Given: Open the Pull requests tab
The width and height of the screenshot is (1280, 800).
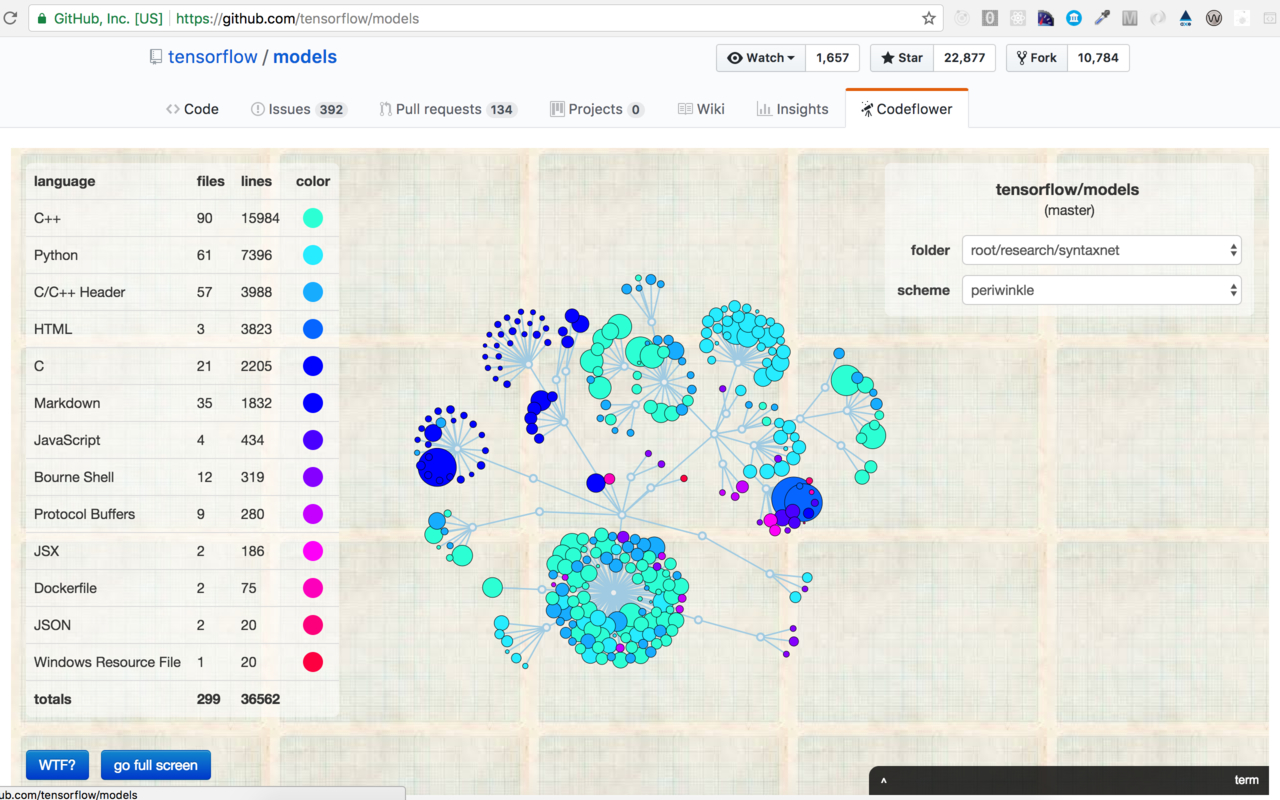Looking at the screenshot, I should pyautogui.click(x=447, y=109).
